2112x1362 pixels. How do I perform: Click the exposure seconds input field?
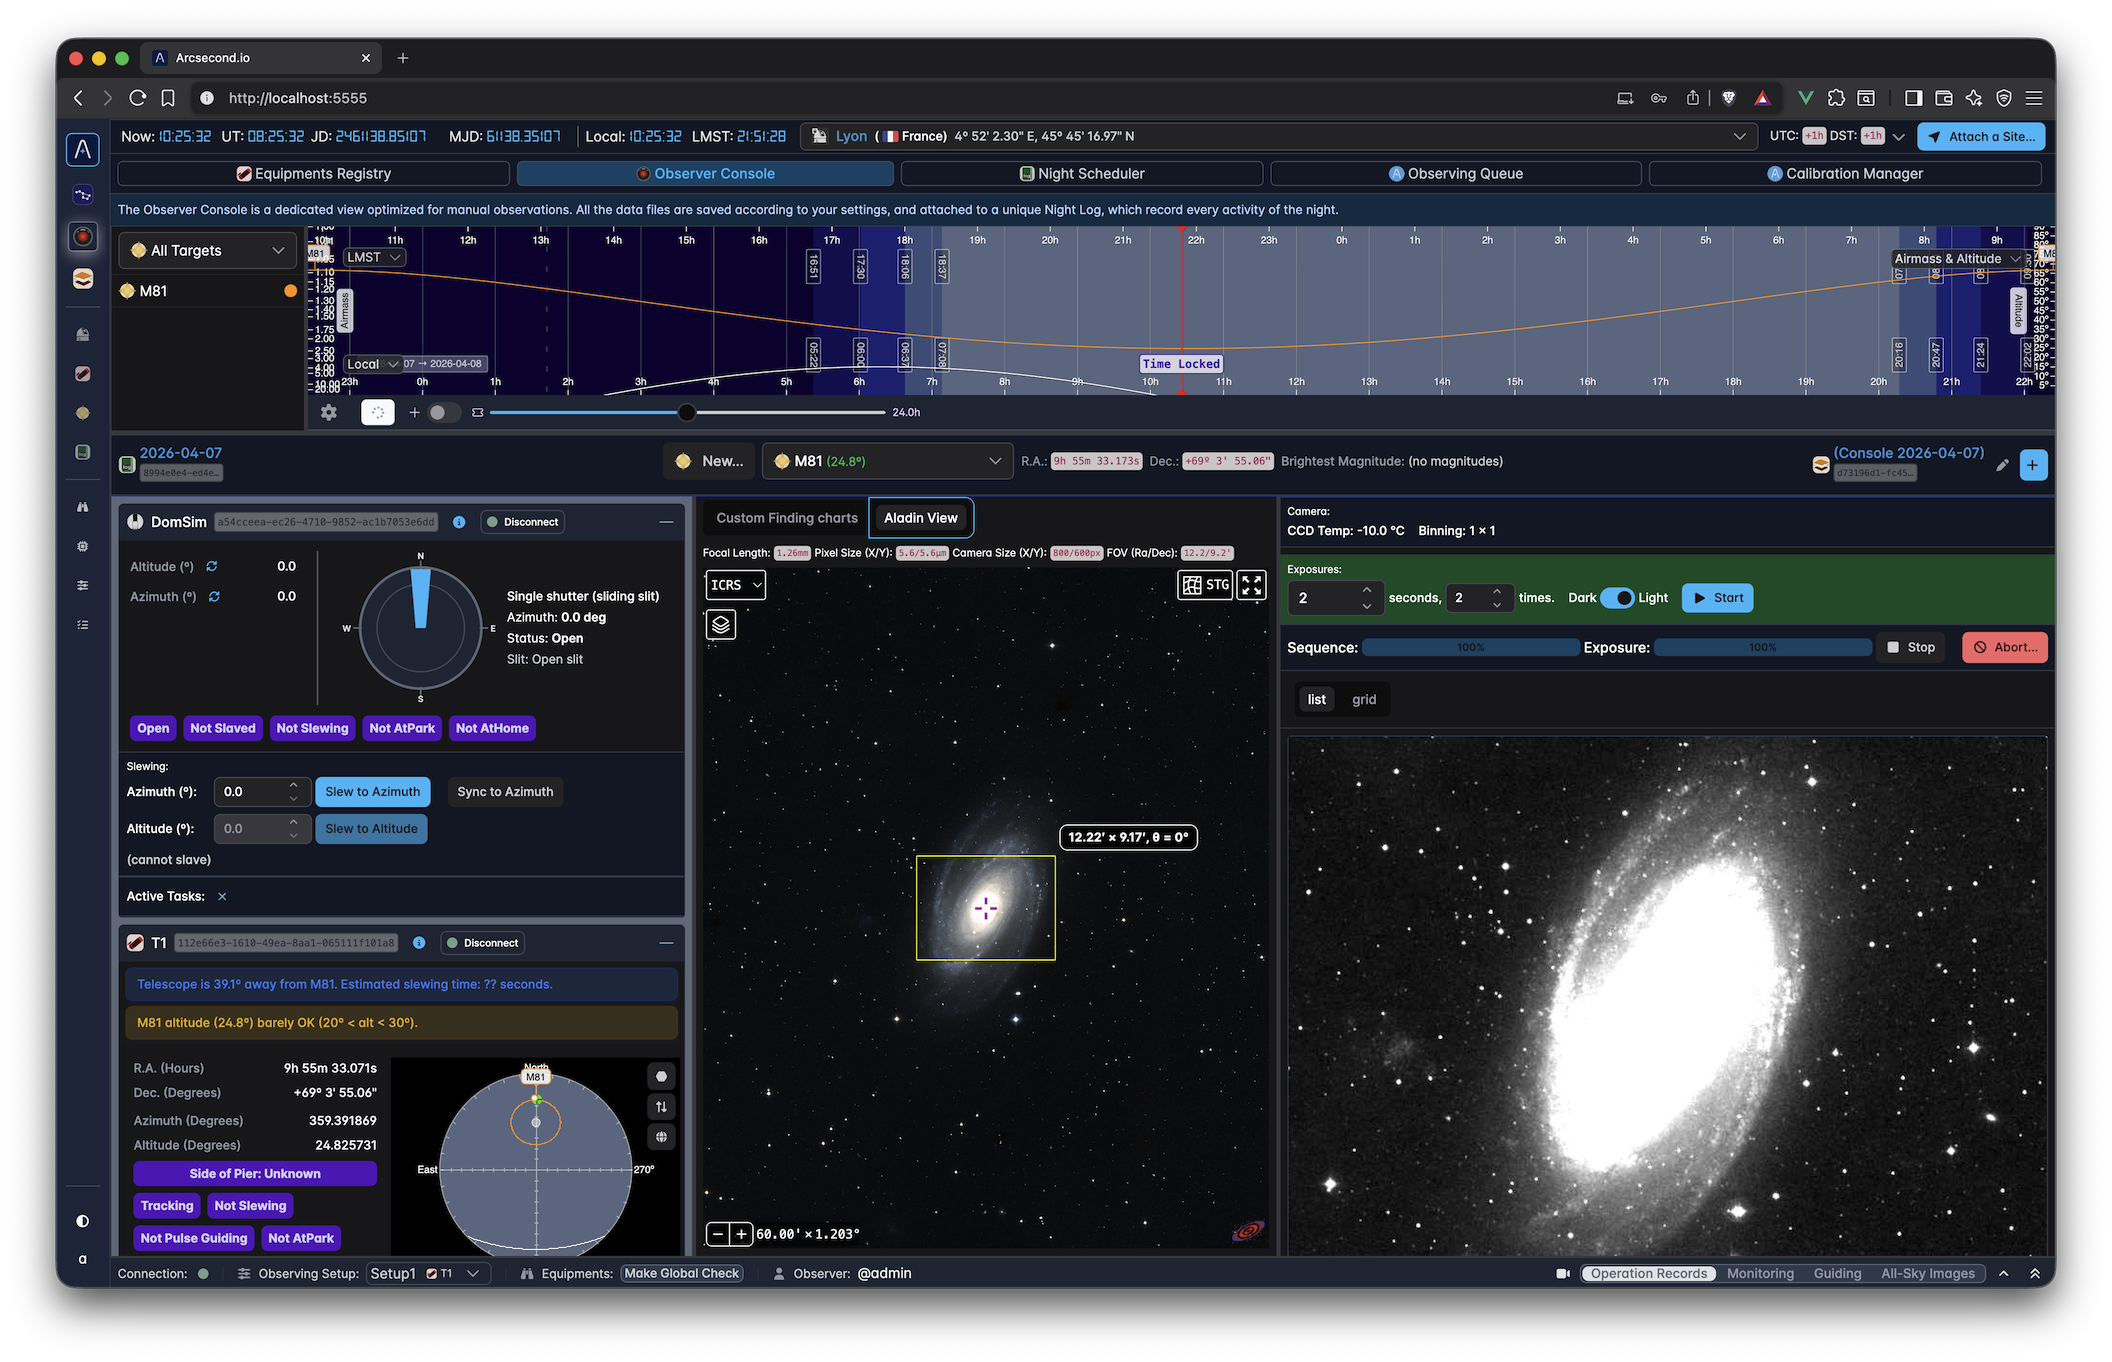click(x=1335, y=598)
